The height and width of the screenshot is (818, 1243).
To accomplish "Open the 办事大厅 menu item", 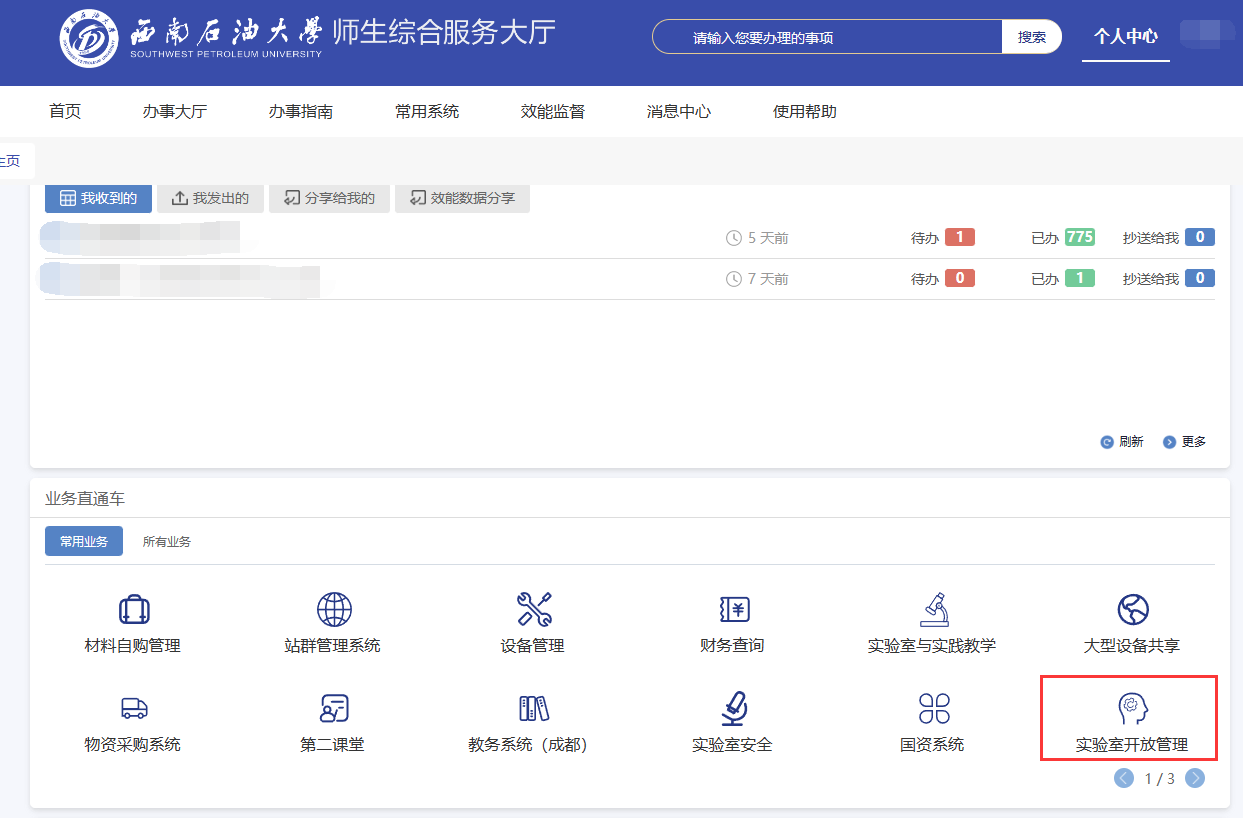I will [x=174, y=112].
